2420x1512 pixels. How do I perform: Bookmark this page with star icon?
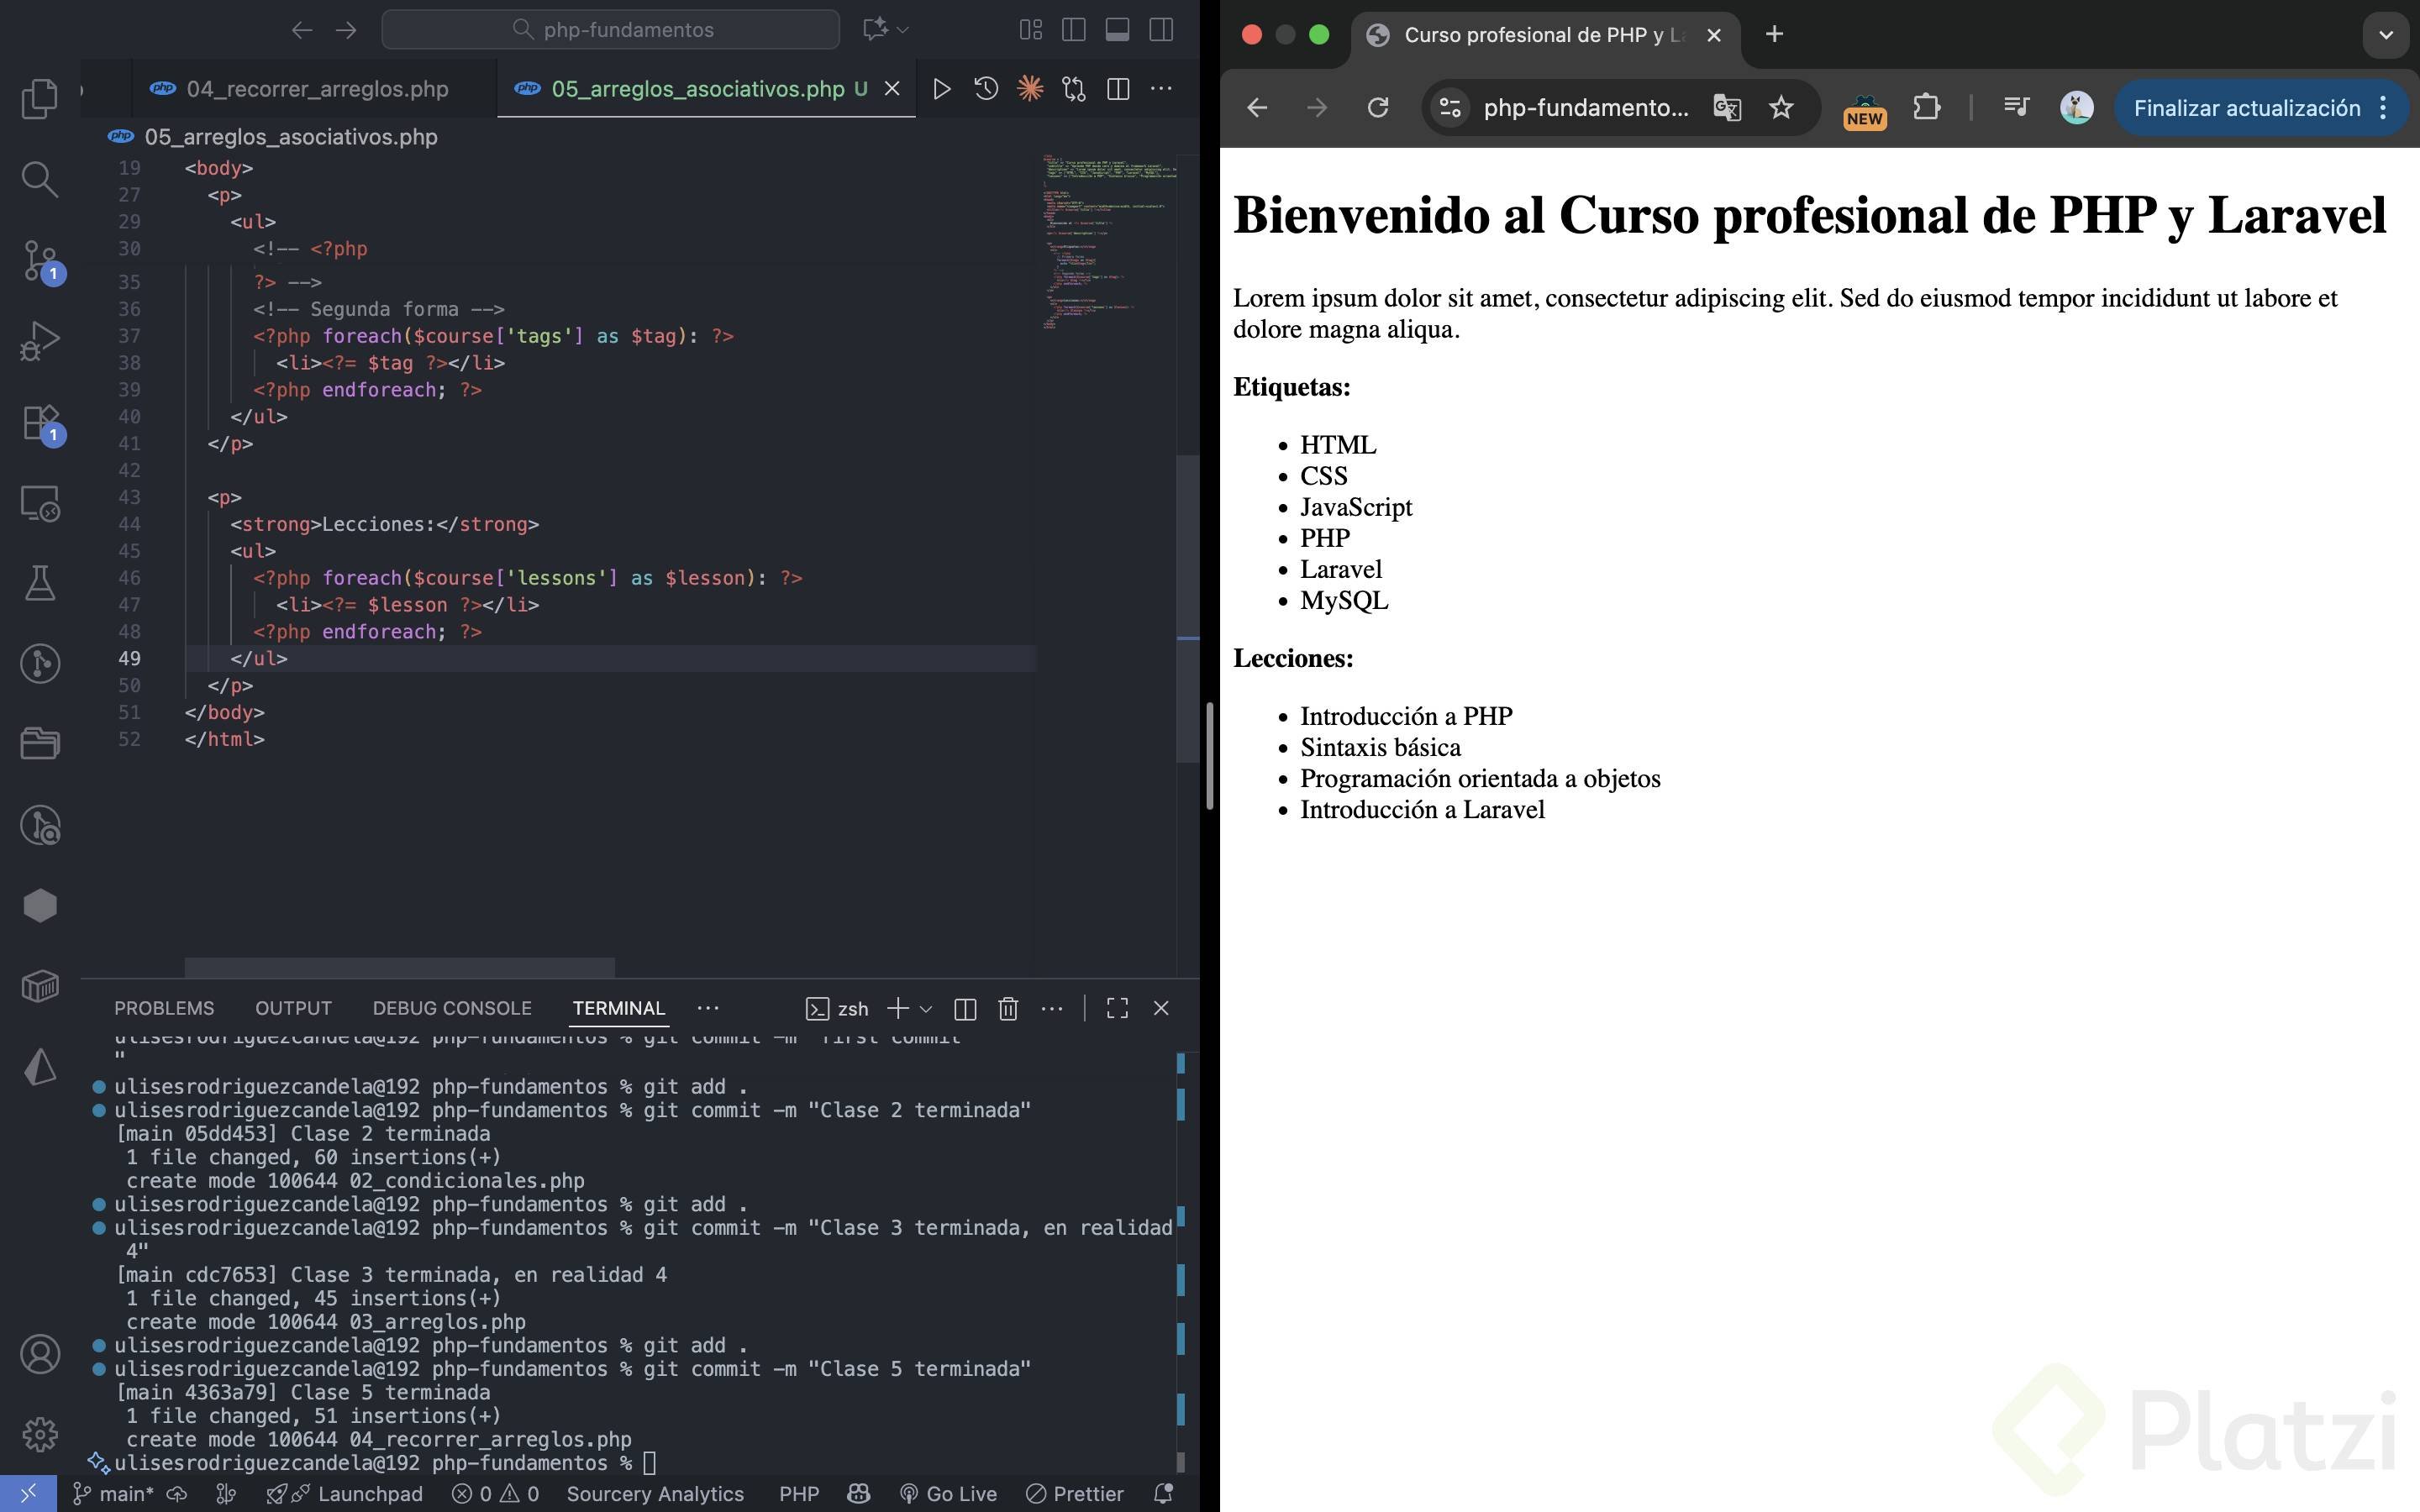[x=1781, y=108]
